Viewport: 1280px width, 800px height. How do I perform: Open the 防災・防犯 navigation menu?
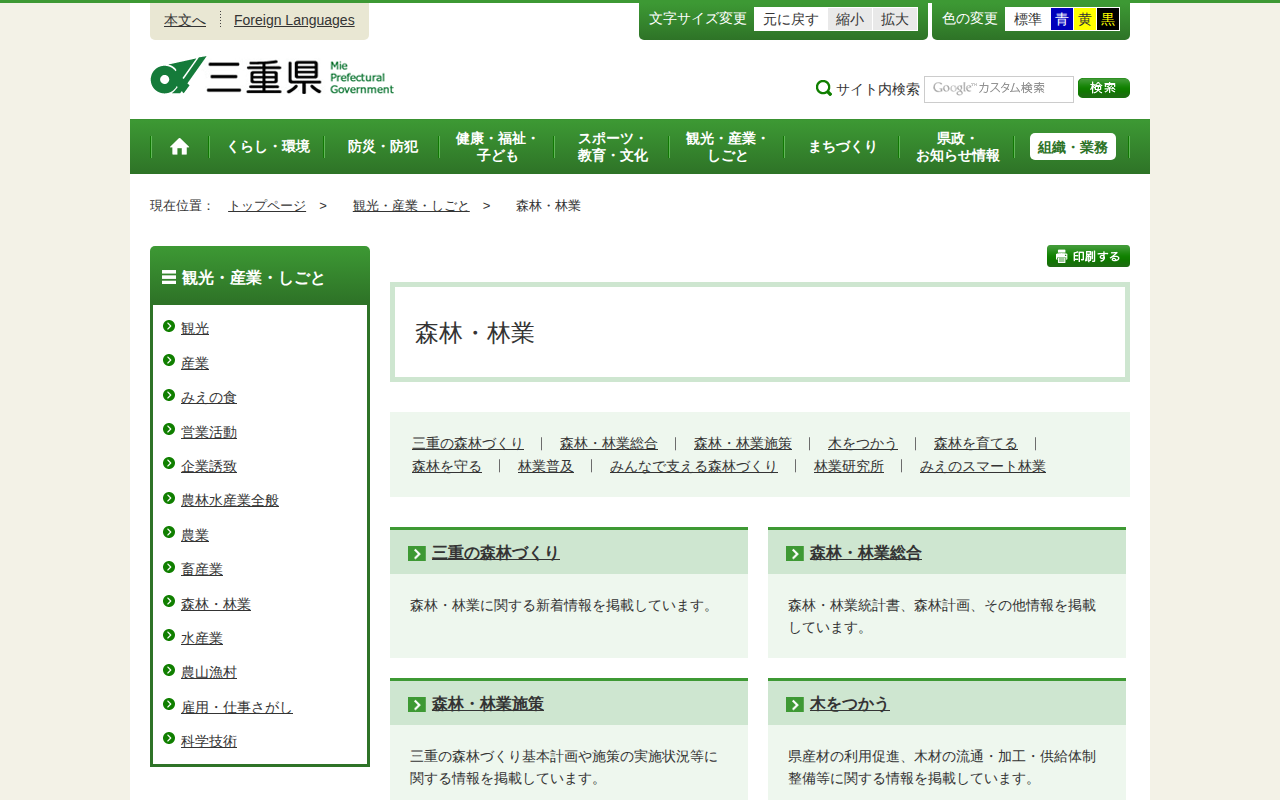(x=383, y=147)
